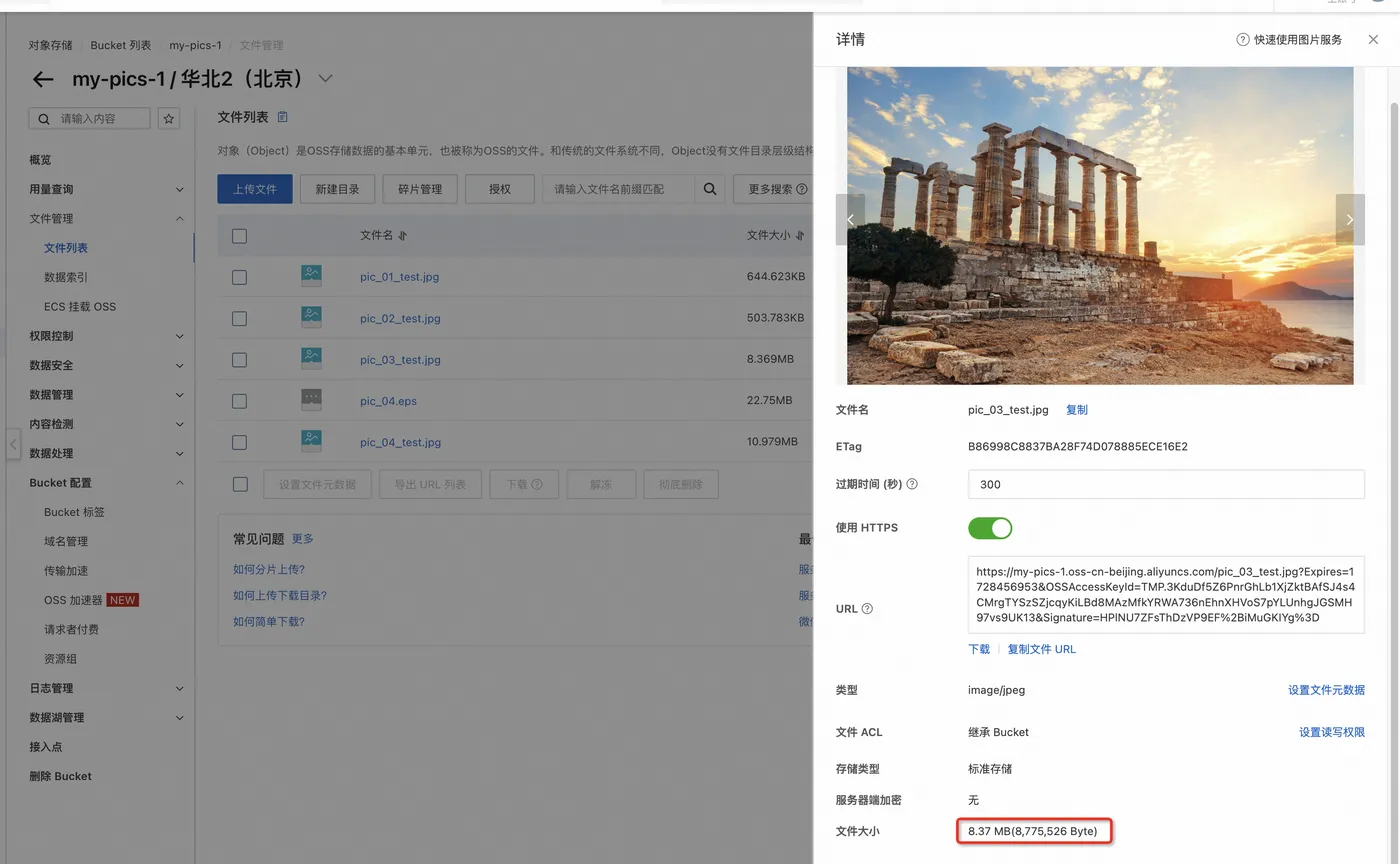
Task: Click the 碎片管理 button
Action: (420, 189)
